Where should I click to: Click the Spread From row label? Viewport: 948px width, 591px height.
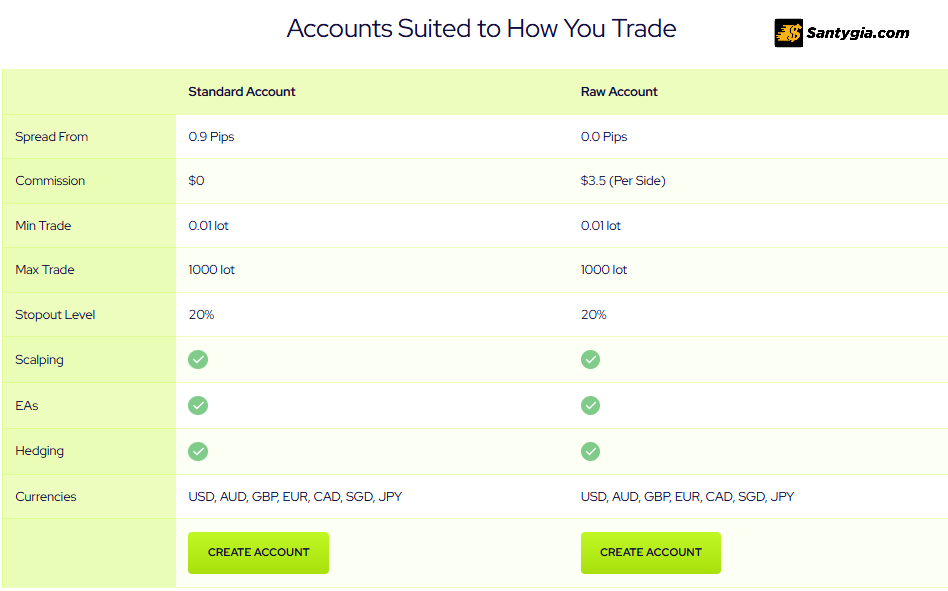(x=51, y=137)
